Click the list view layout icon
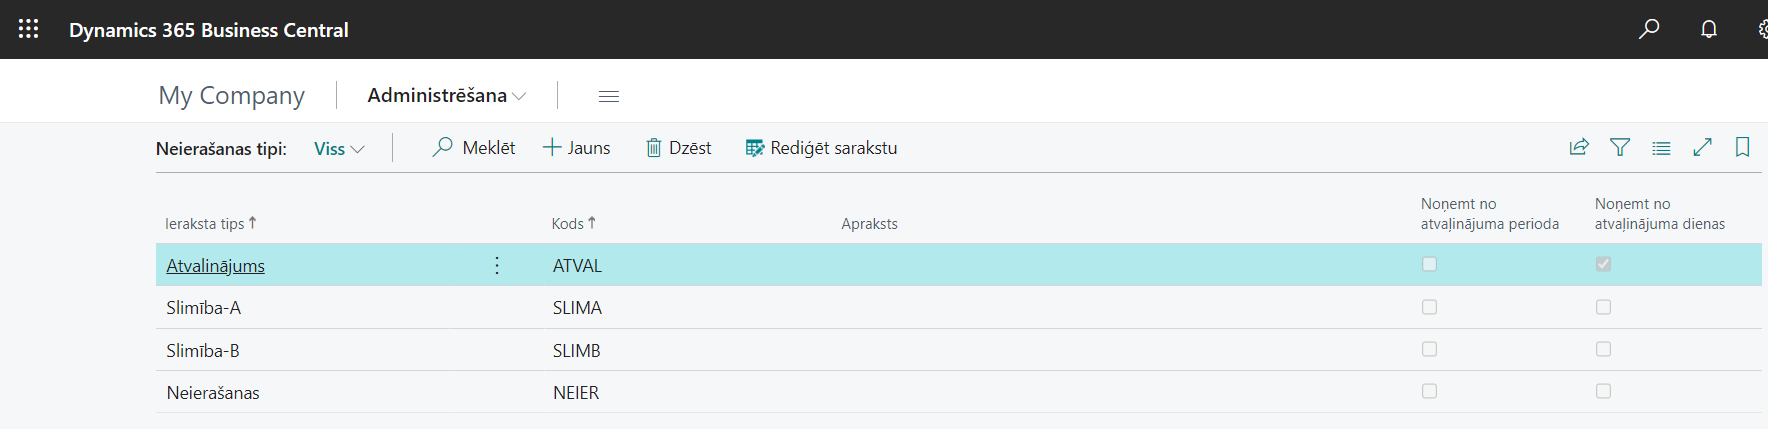1768x429 pixels. coord(1661,148)
